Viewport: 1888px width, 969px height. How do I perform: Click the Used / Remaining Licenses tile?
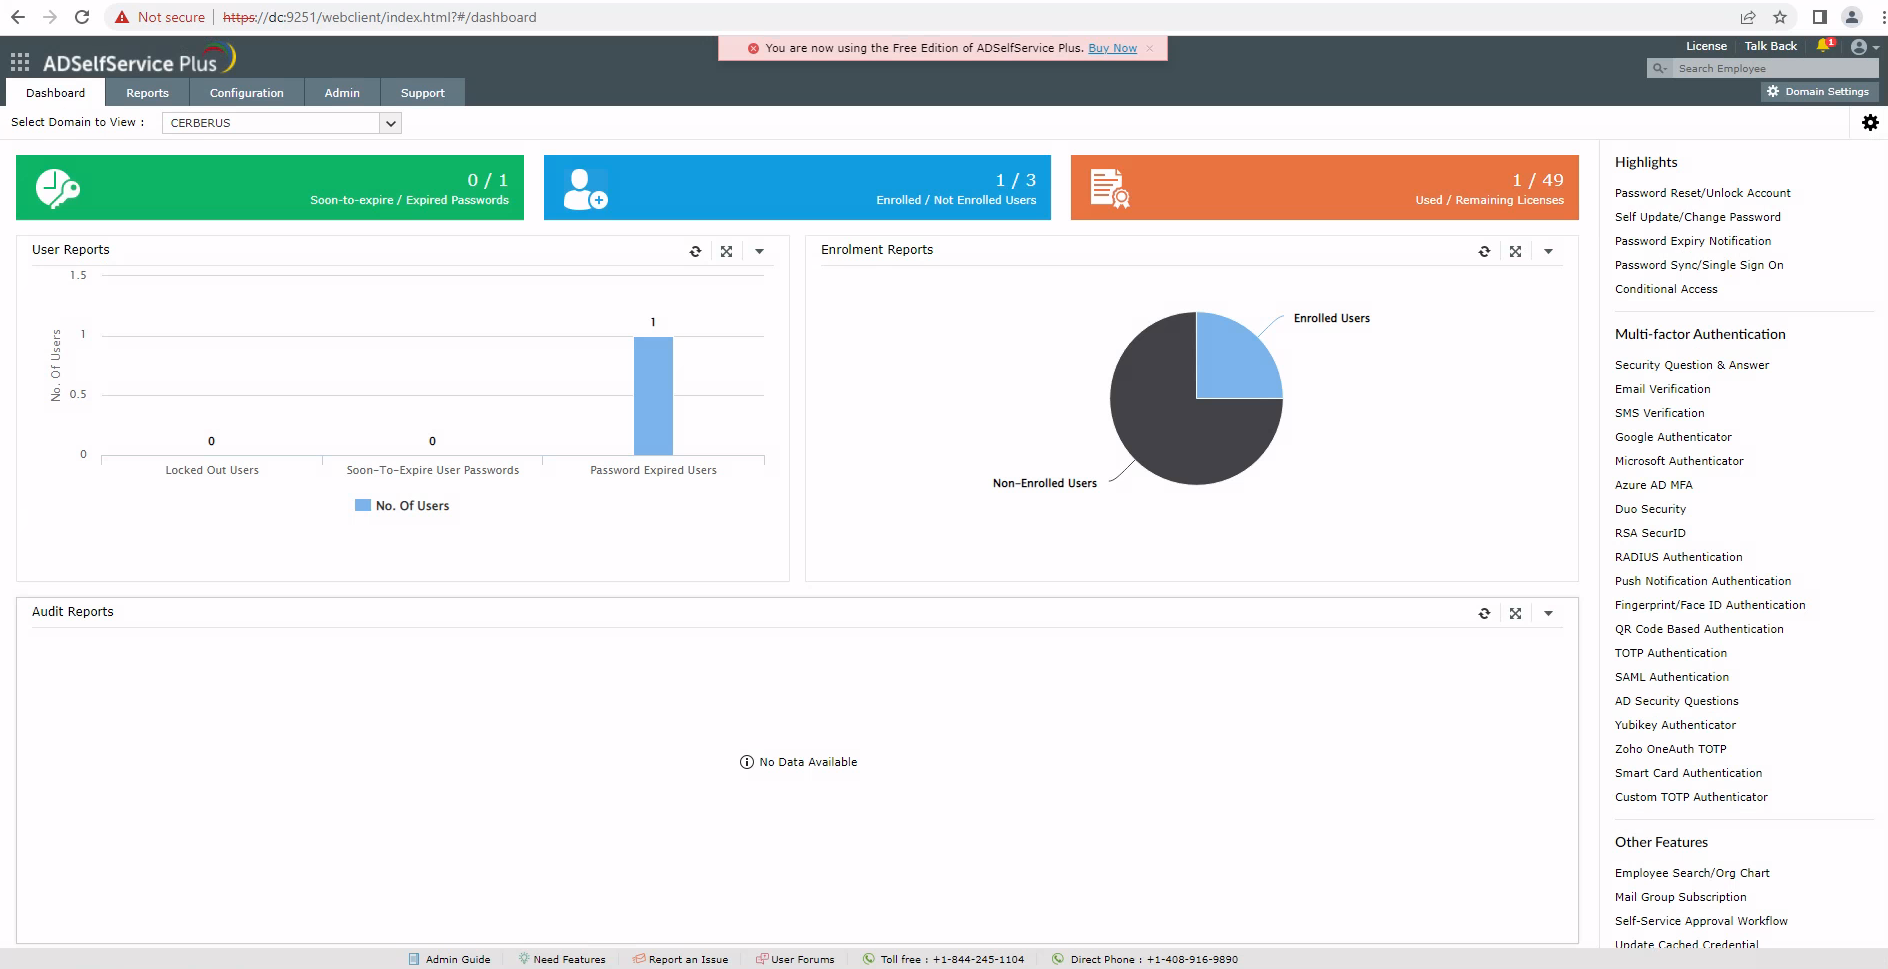1324,187
